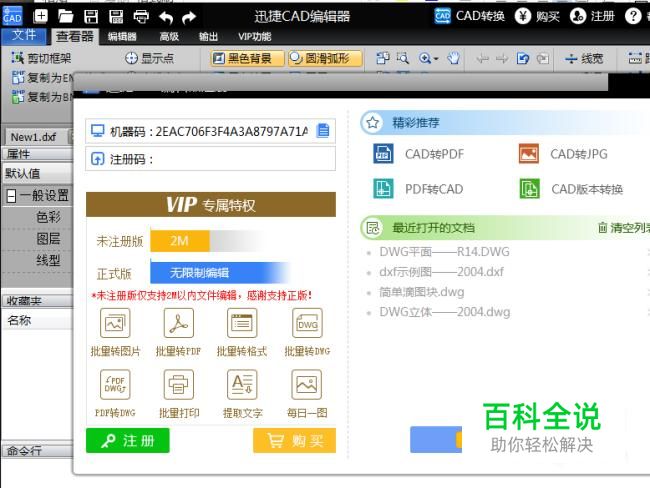Open CAD版本转换 recommendation
Image resolution: width=650 pixels, height=488 pixels.
coord(571,189)
